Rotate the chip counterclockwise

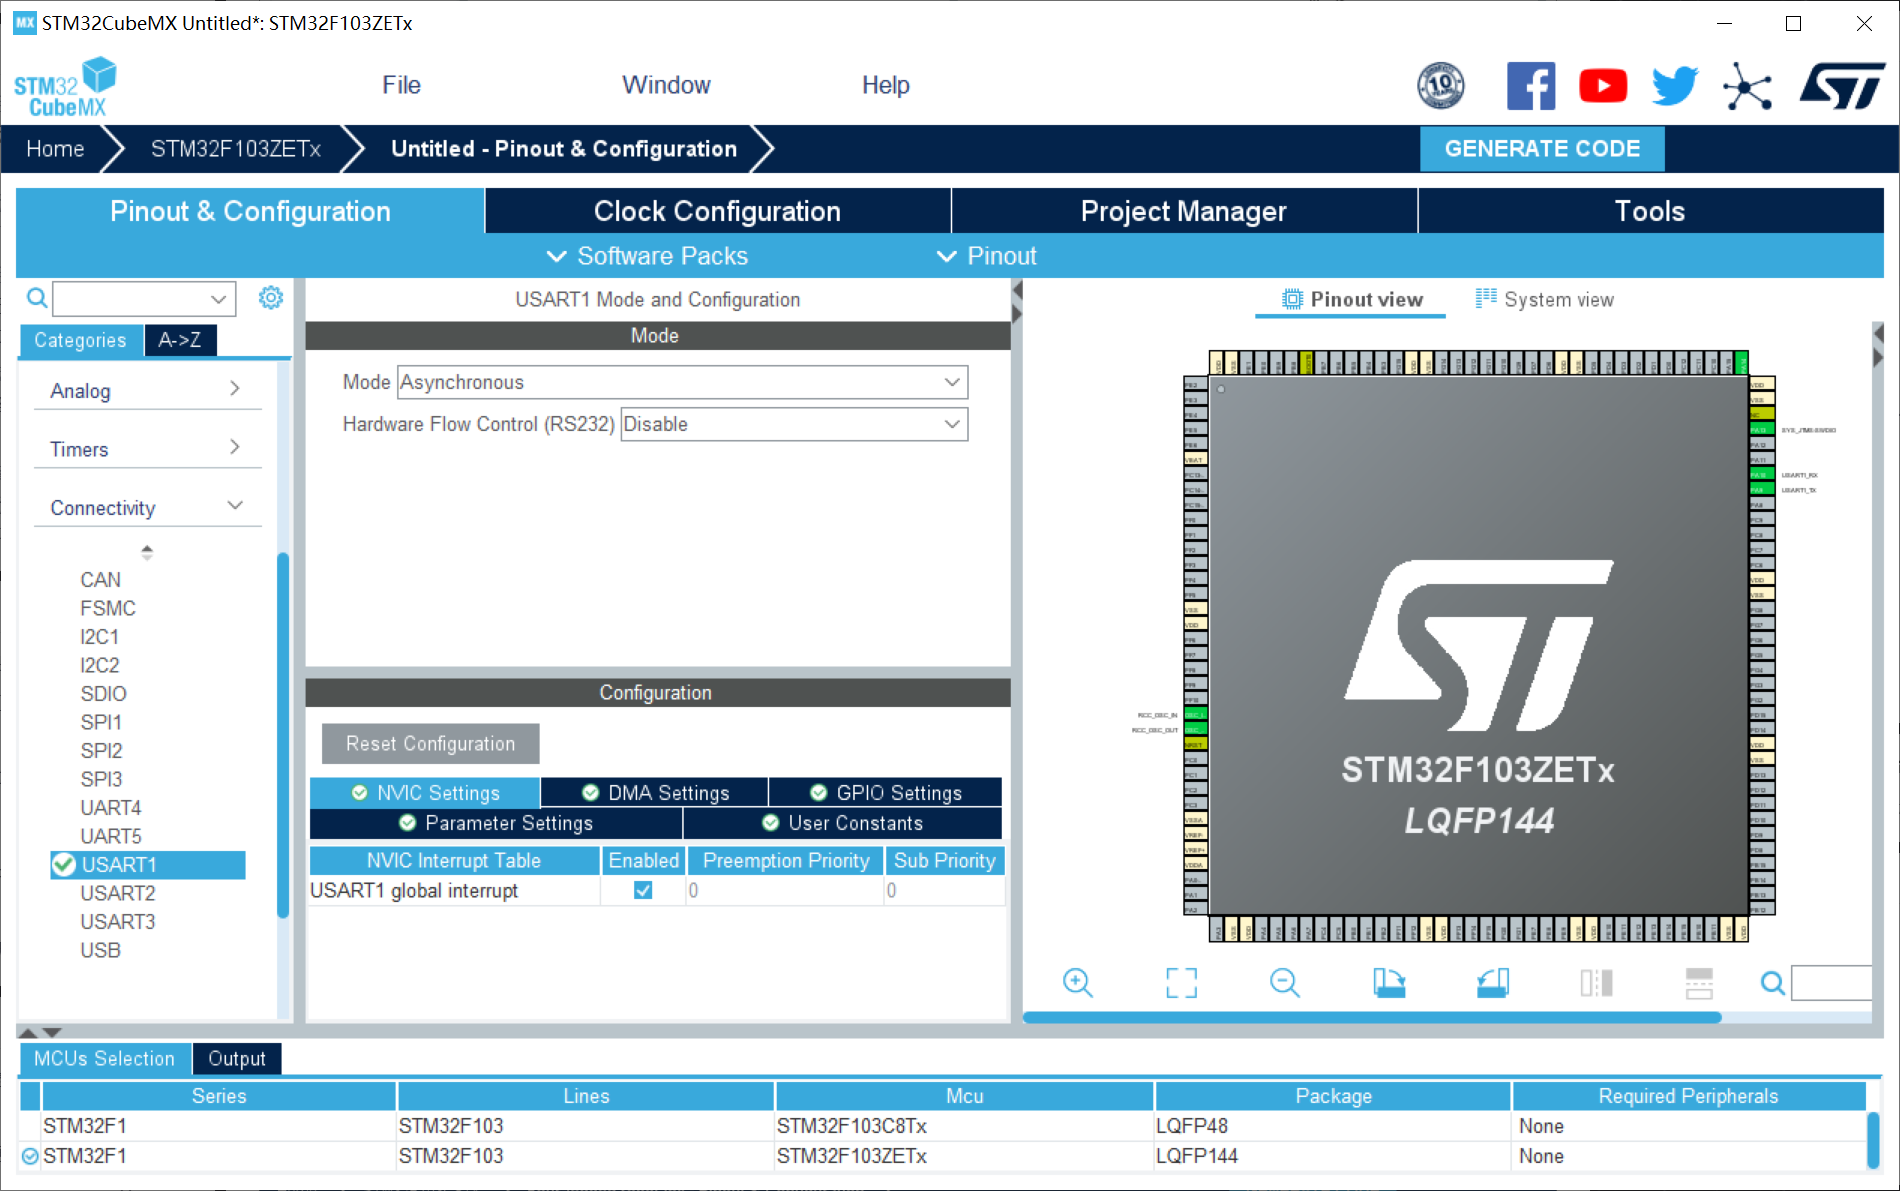[x=1492, y=983]
